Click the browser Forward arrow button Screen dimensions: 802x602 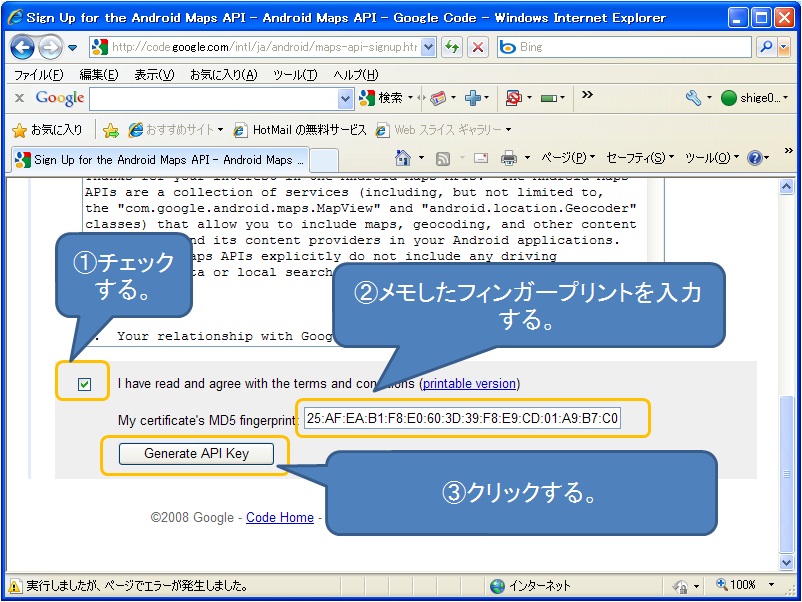coord(50,48)
